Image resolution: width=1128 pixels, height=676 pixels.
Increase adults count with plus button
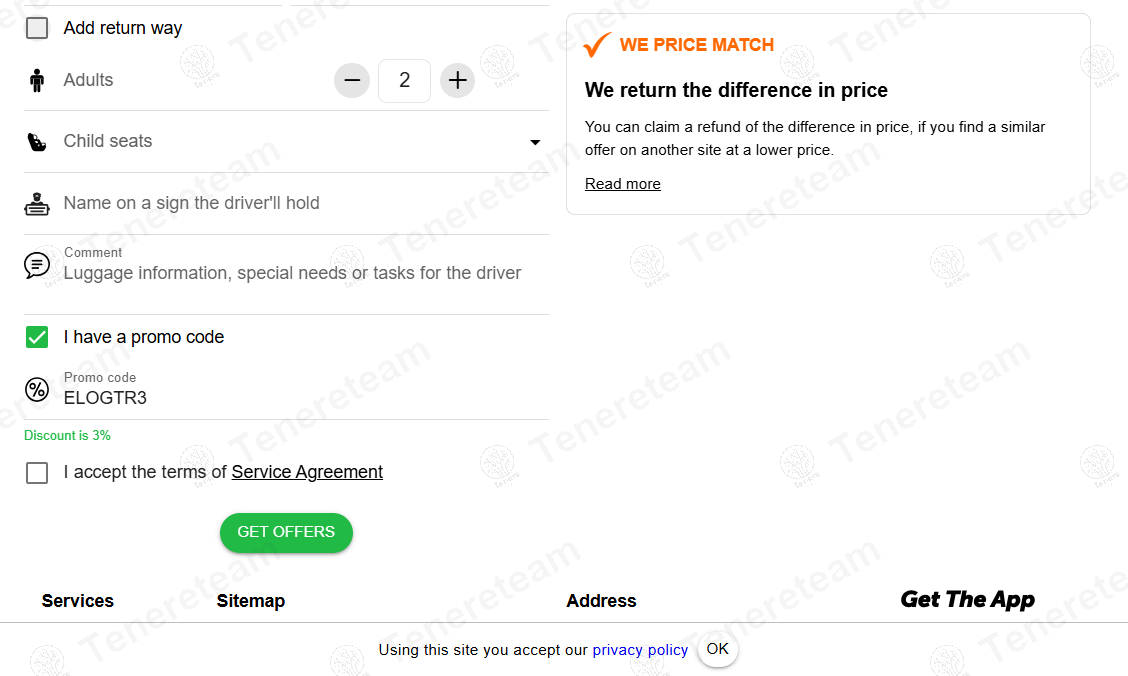pyautogui.click(x=457, y=80)
